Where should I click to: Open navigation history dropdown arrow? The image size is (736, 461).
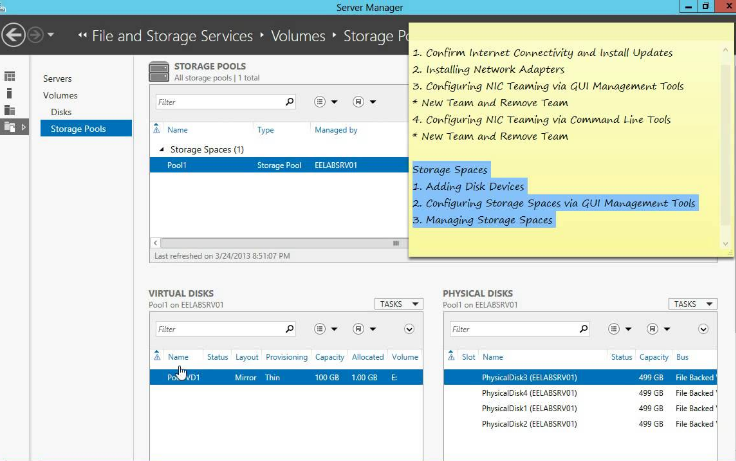point(50,35)
